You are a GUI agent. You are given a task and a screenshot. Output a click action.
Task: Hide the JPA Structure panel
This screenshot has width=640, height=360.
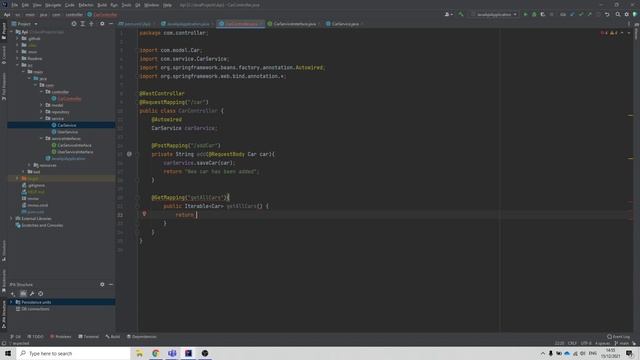(111, 284)
